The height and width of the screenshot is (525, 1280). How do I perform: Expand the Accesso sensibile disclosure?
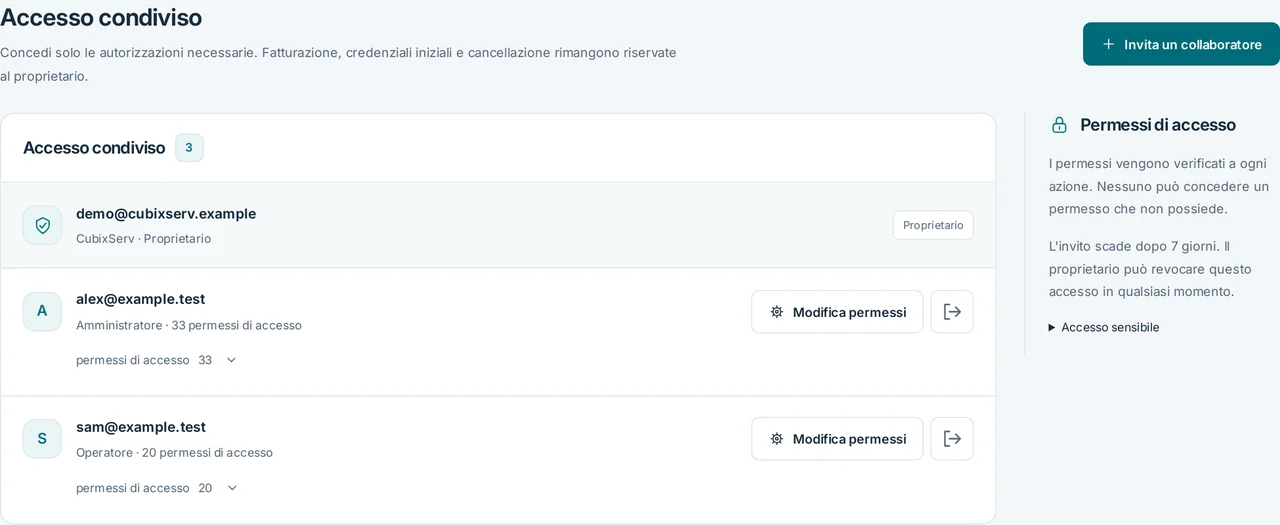pyautogui.click(x=1104, y=327)
